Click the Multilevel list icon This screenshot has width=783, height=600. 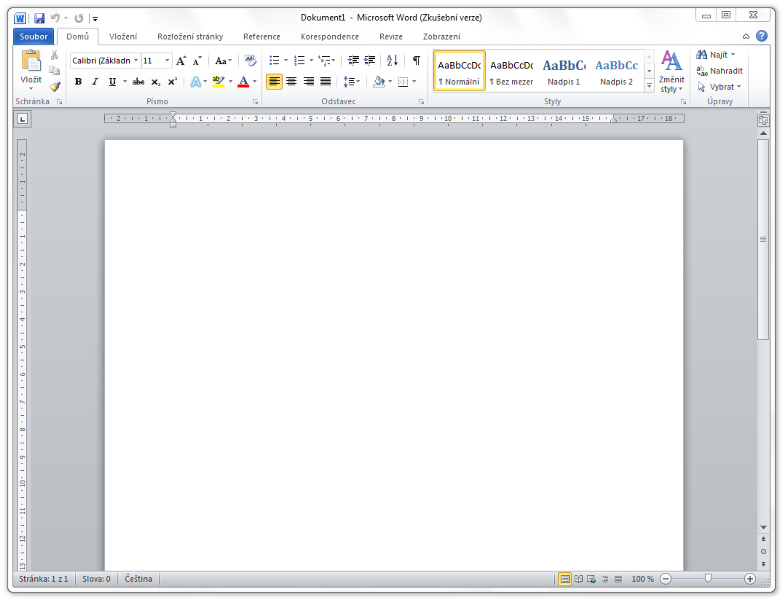(x=325, y=60)
